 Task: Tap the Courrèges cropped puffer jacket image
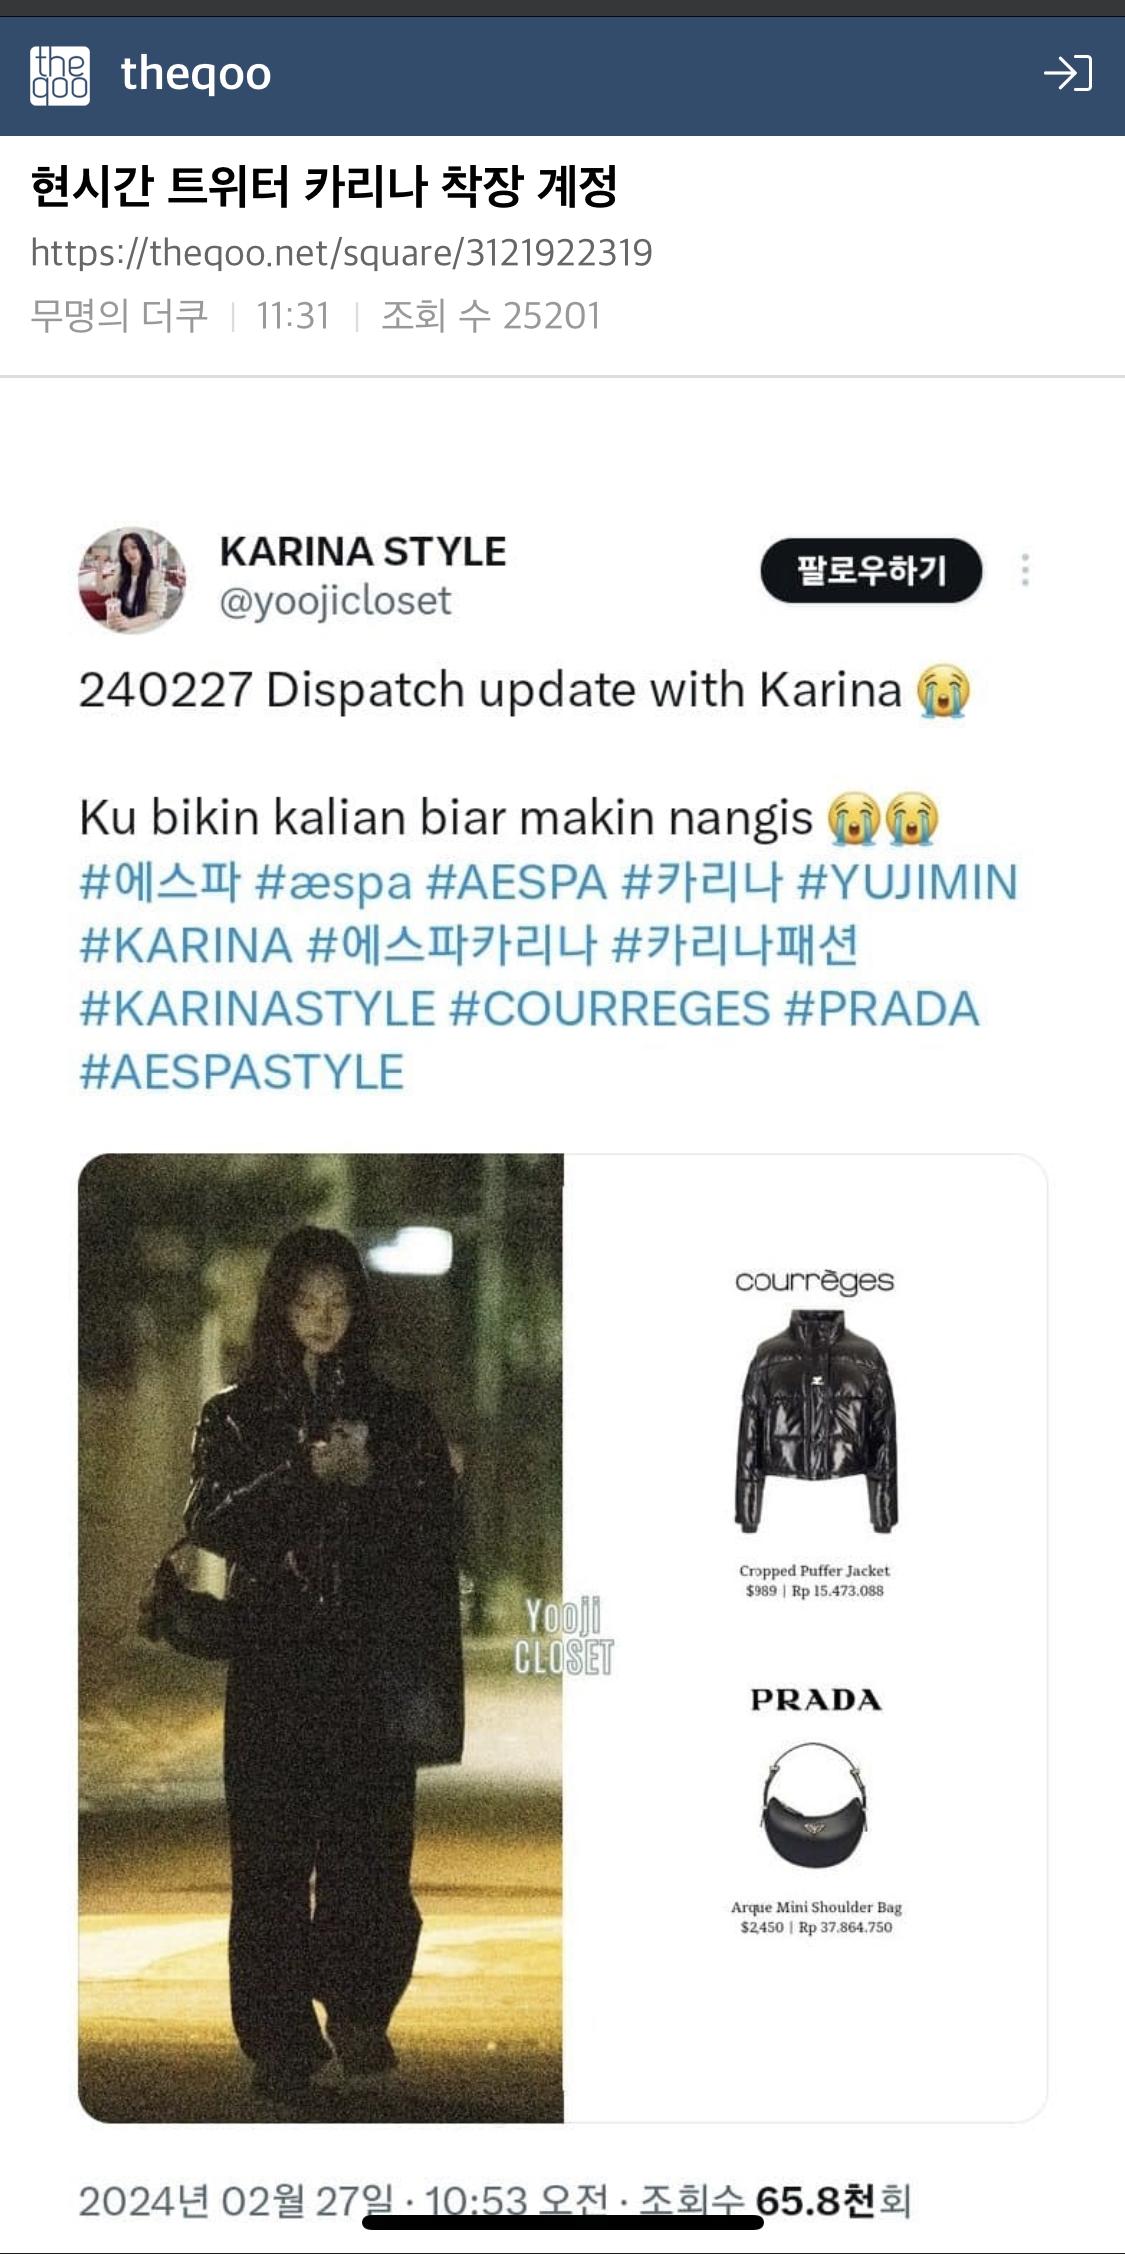(x=816, y=1421)
